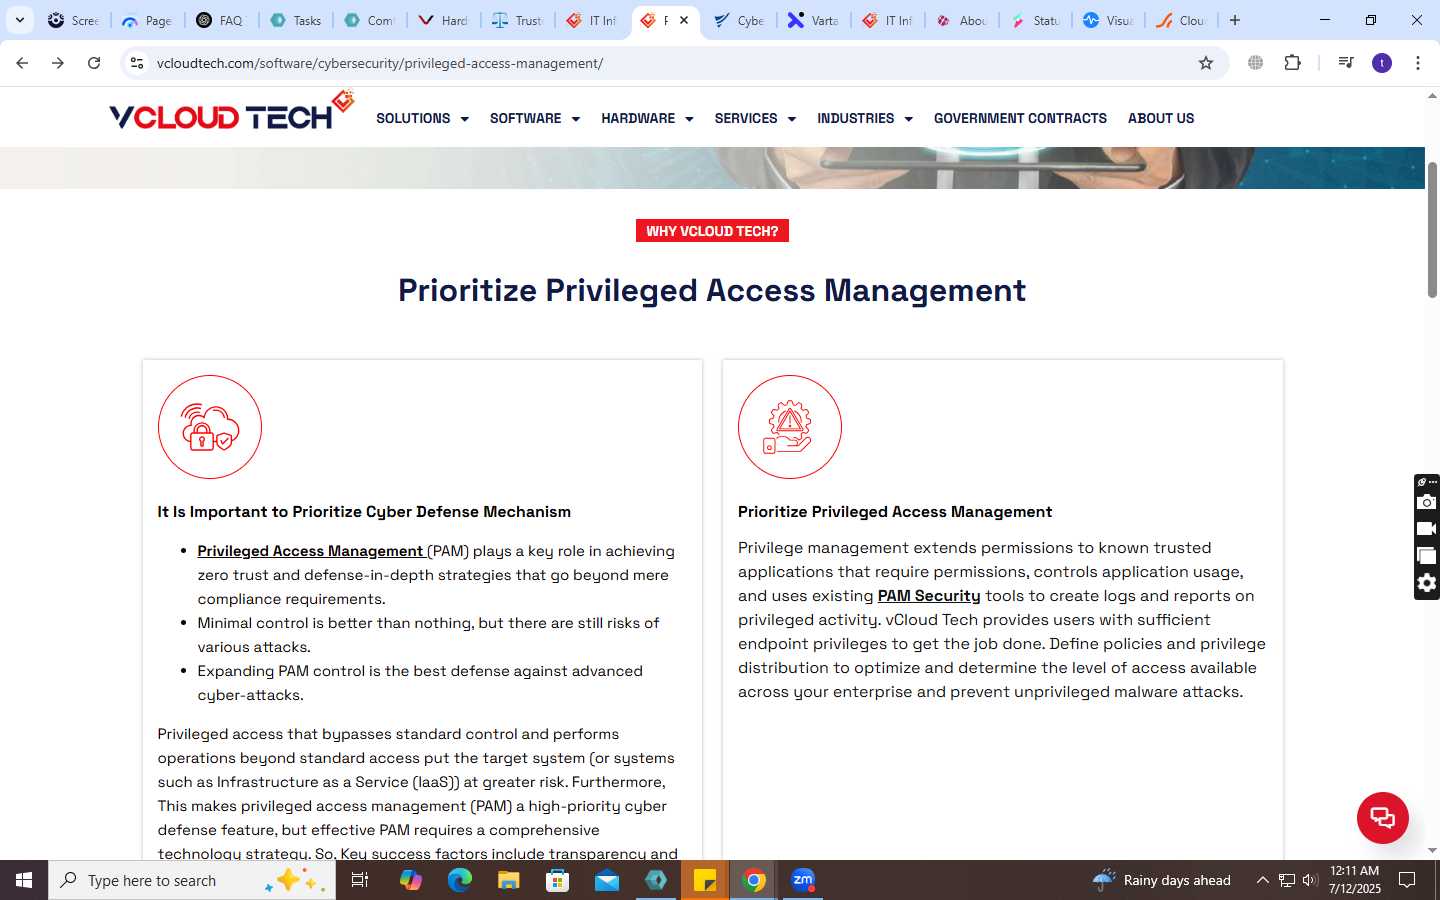Expand the SERVICES navigation menu
This screenshot has height=900, width=1440.
(755, 118)
